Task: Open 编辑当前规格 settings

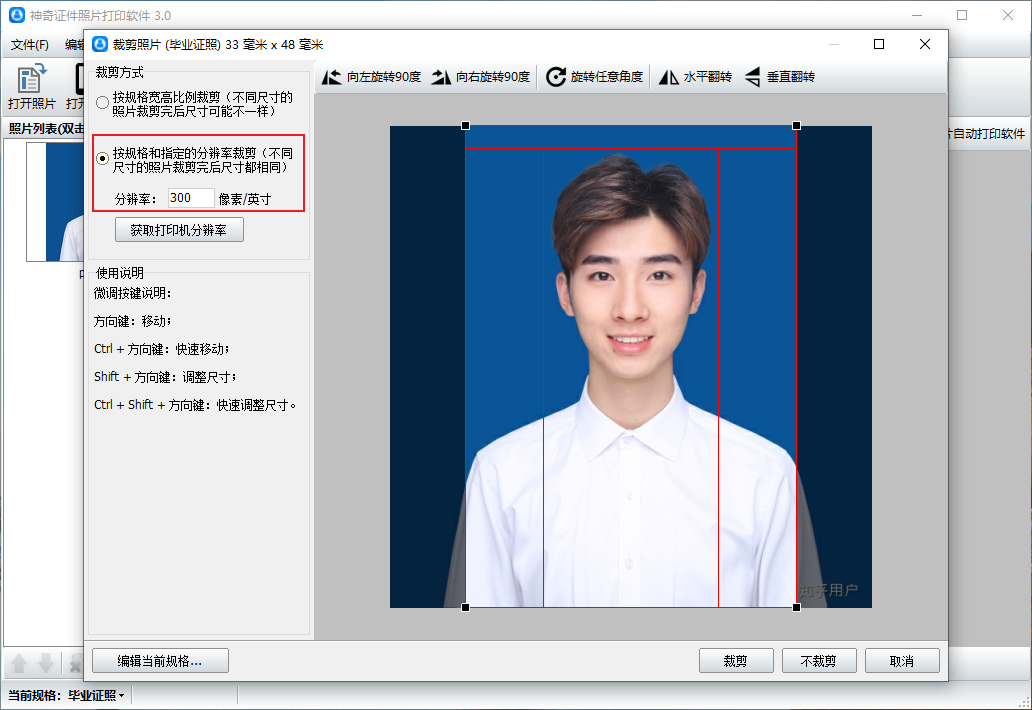Action: [x=160, y=660]
